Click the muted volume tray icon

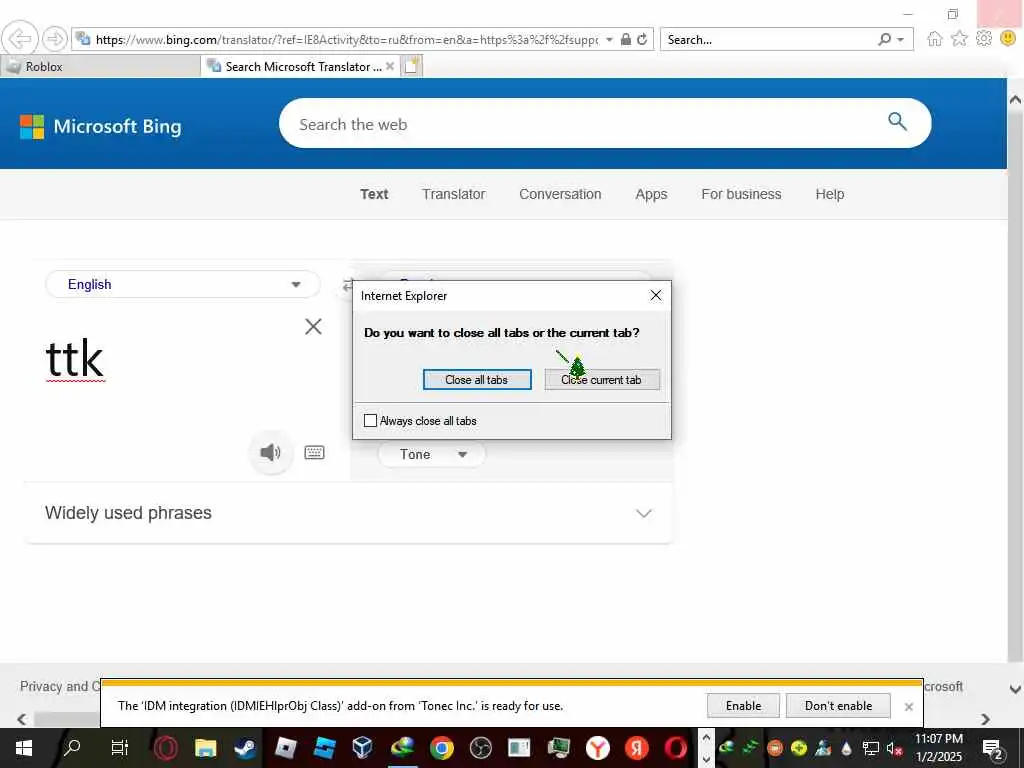coord(894,748)
